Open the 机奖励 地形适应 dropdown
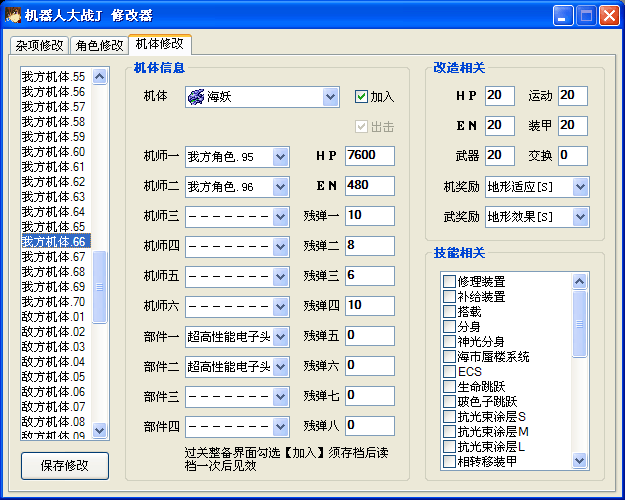Screen dimensions: 625x500 tap(580, 187)
